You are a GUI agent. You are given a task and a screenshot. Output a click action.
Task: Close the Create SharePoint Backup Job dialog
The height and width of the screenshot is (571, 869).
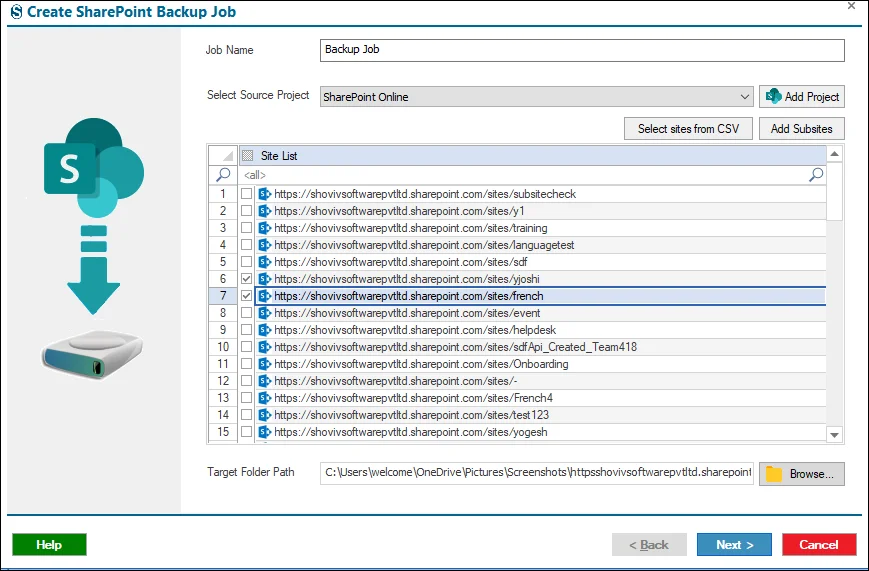(851, 6)
